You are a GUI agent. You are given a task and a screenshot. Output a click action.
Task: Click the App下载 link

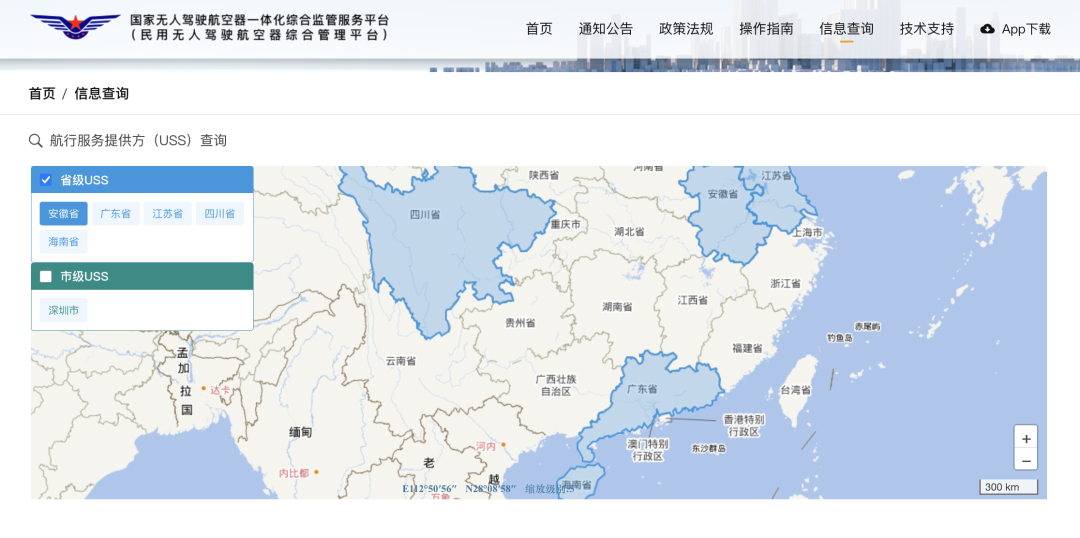pyautogui.click(x=1026, y=29)
